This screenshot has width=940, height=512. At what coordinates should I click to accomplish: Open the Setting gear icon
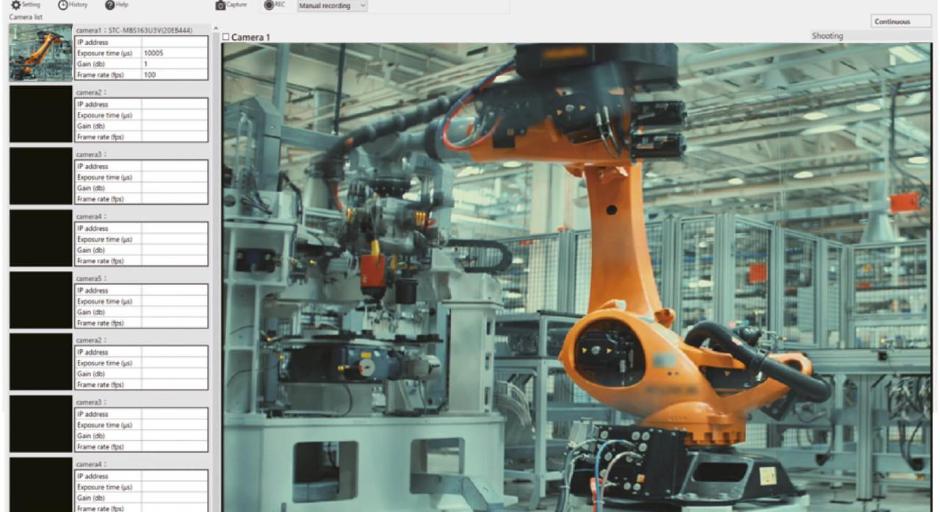coord(16,5)
